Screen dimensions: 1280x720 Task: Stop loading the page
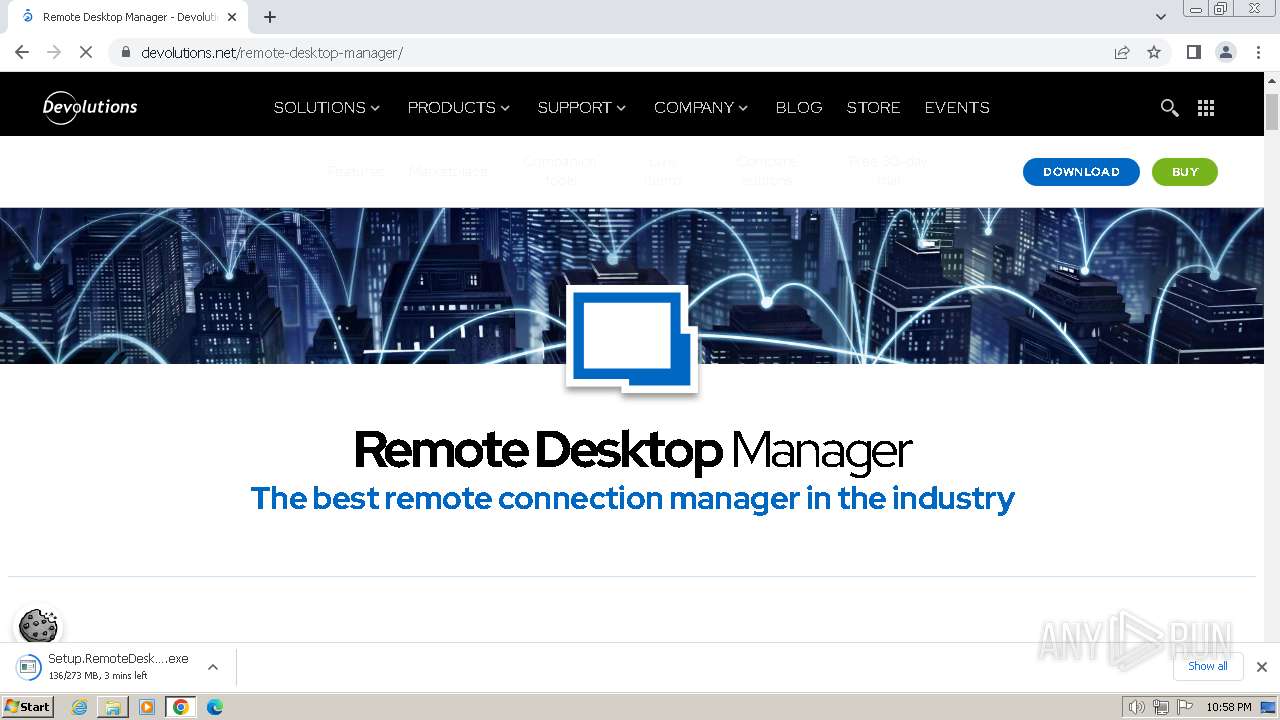coord(86,52)
